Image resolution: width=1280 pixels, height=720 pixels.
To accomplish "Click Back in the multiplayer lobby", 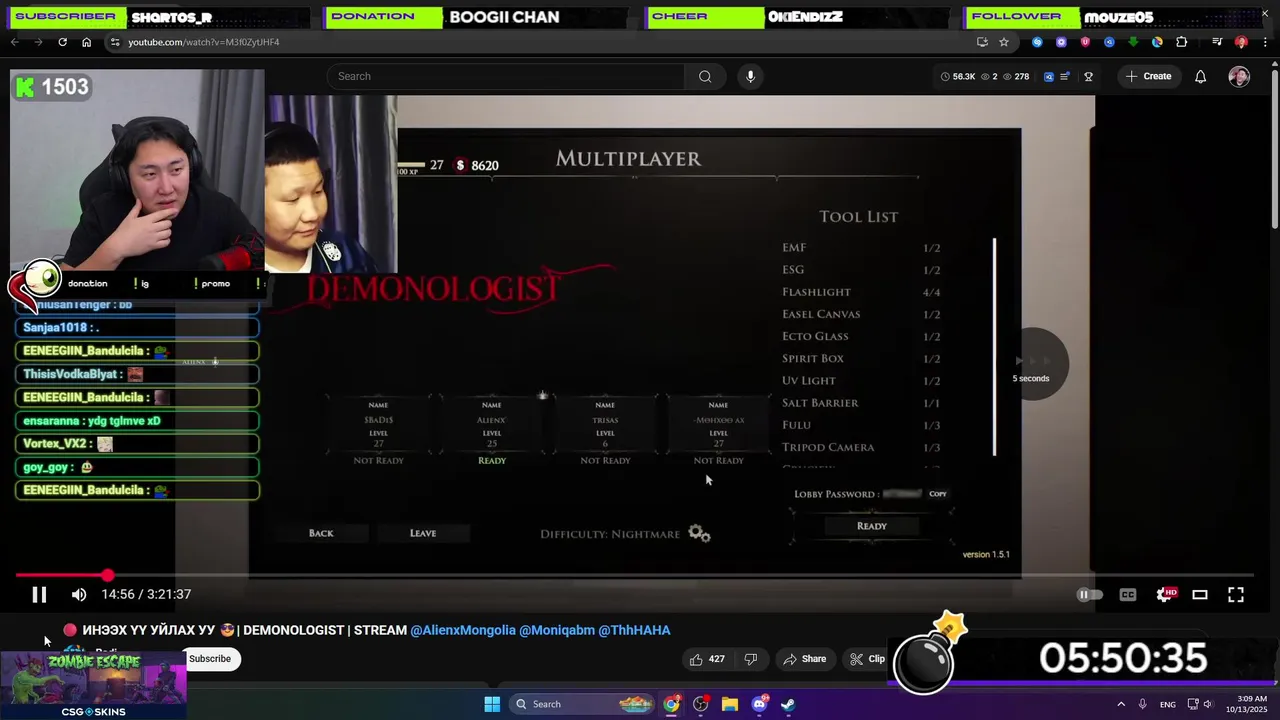I will (321, 533).
